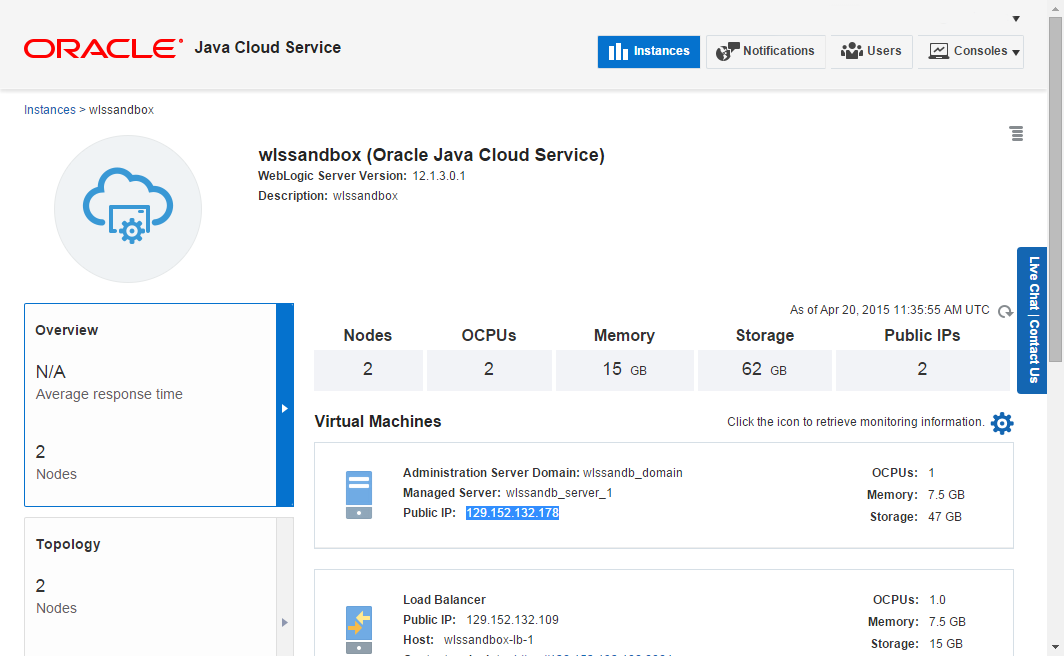Click the Load Balancer virtual machine icon

point(359,627)
